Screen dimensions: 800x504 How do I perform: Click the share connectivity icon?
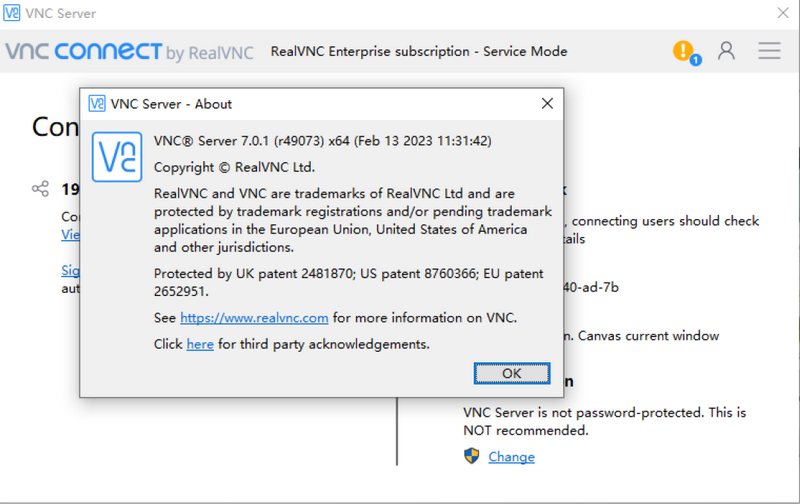point(40,189)
